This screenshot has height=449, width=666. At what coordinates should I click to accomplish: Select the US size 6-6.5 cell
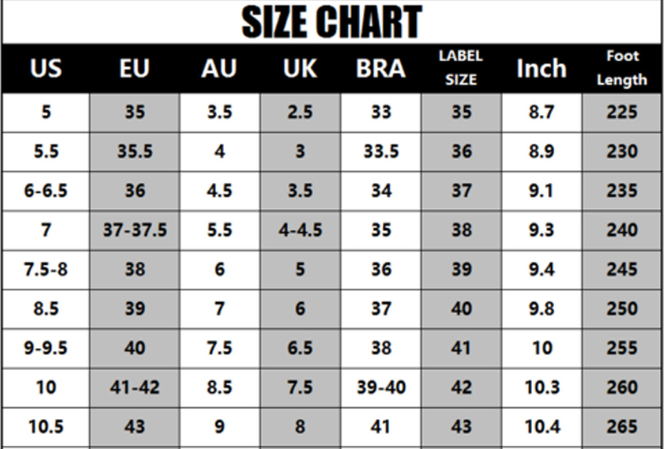click(x=46, y=191)
